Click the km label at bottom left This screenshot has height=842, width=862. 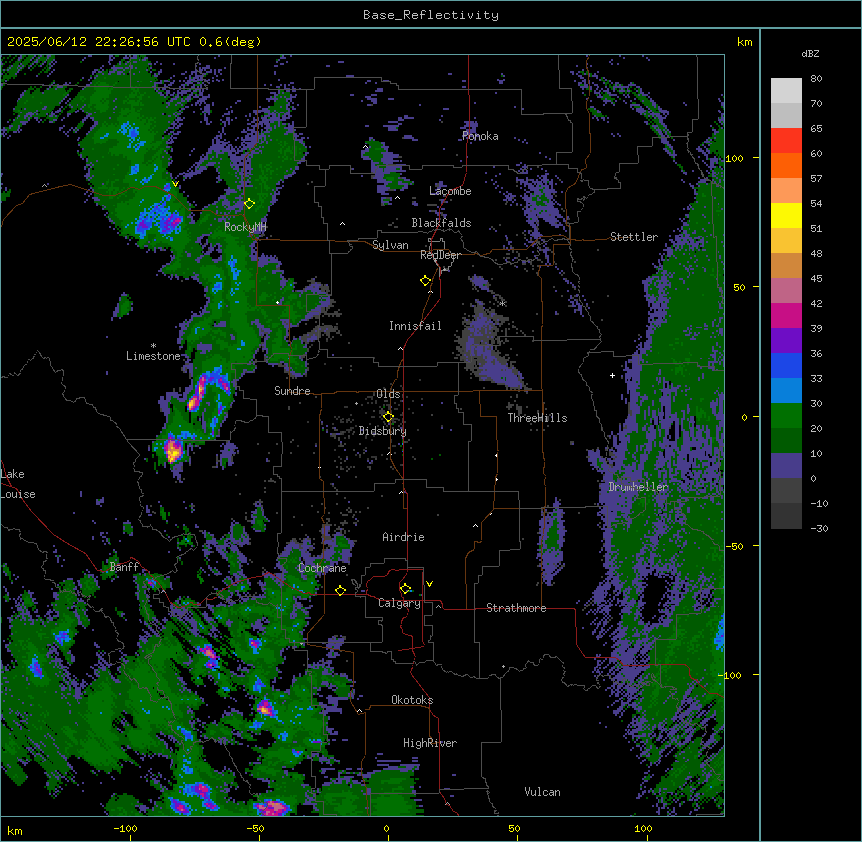click(x=15, y=830)
